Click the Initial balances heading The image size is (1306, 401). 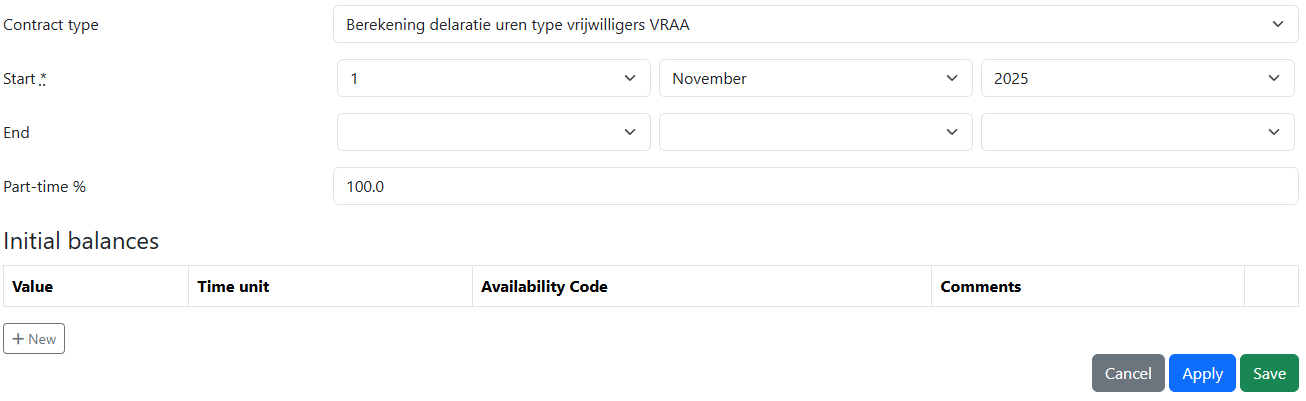81,241
